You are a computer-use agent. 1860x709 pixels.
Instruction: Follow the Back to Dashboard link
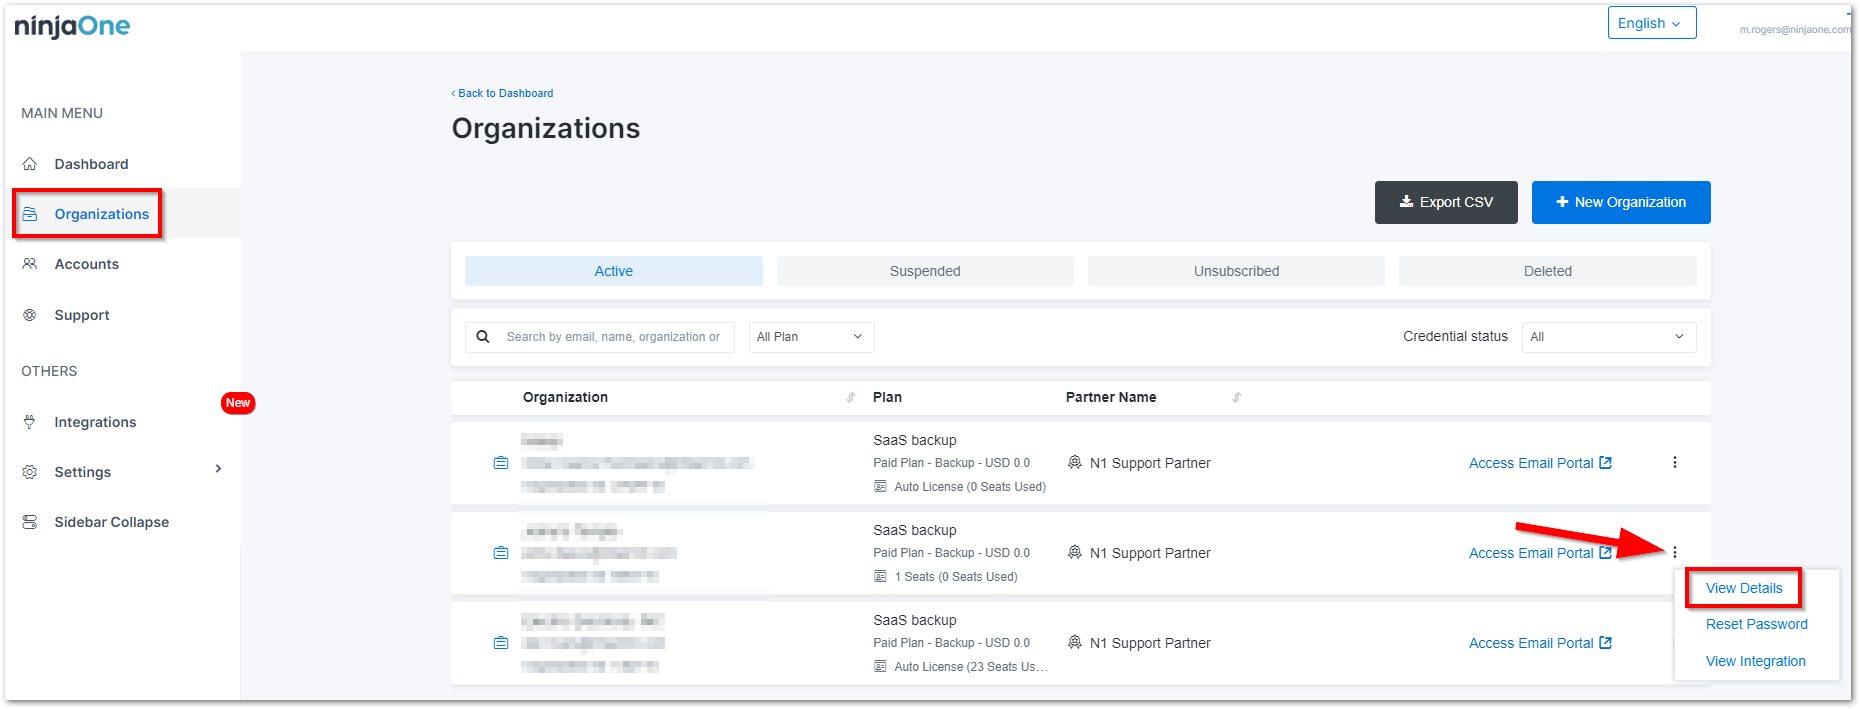coord(502,93)
